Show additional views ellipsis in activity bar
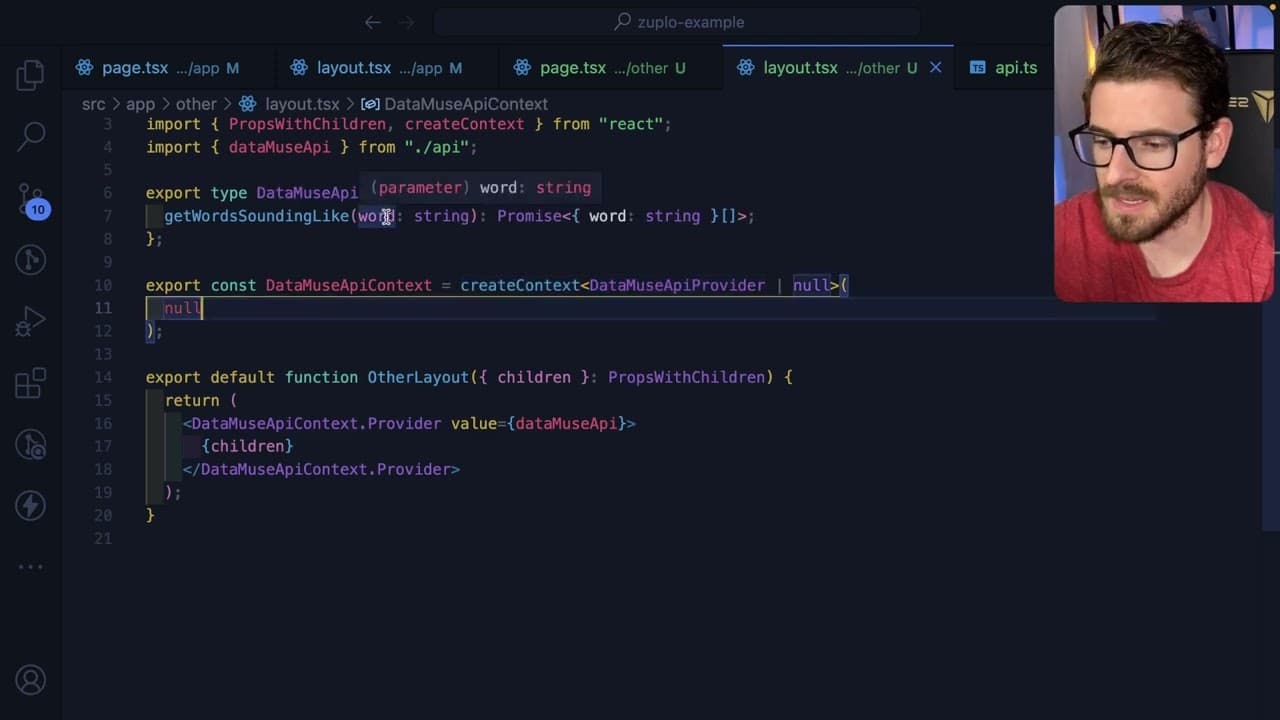Screen dimensions: 1280x720 tap(31, 567)
